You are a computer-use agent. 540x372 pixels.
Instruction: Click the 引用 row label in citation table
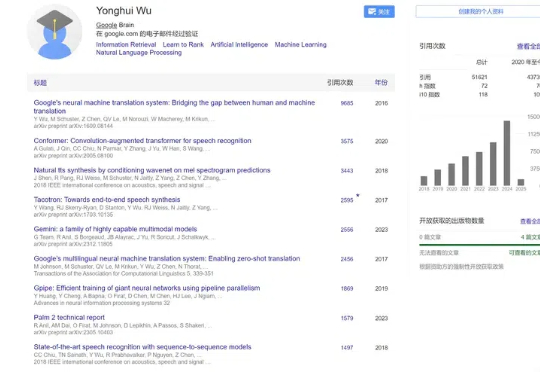coord(425,77)
